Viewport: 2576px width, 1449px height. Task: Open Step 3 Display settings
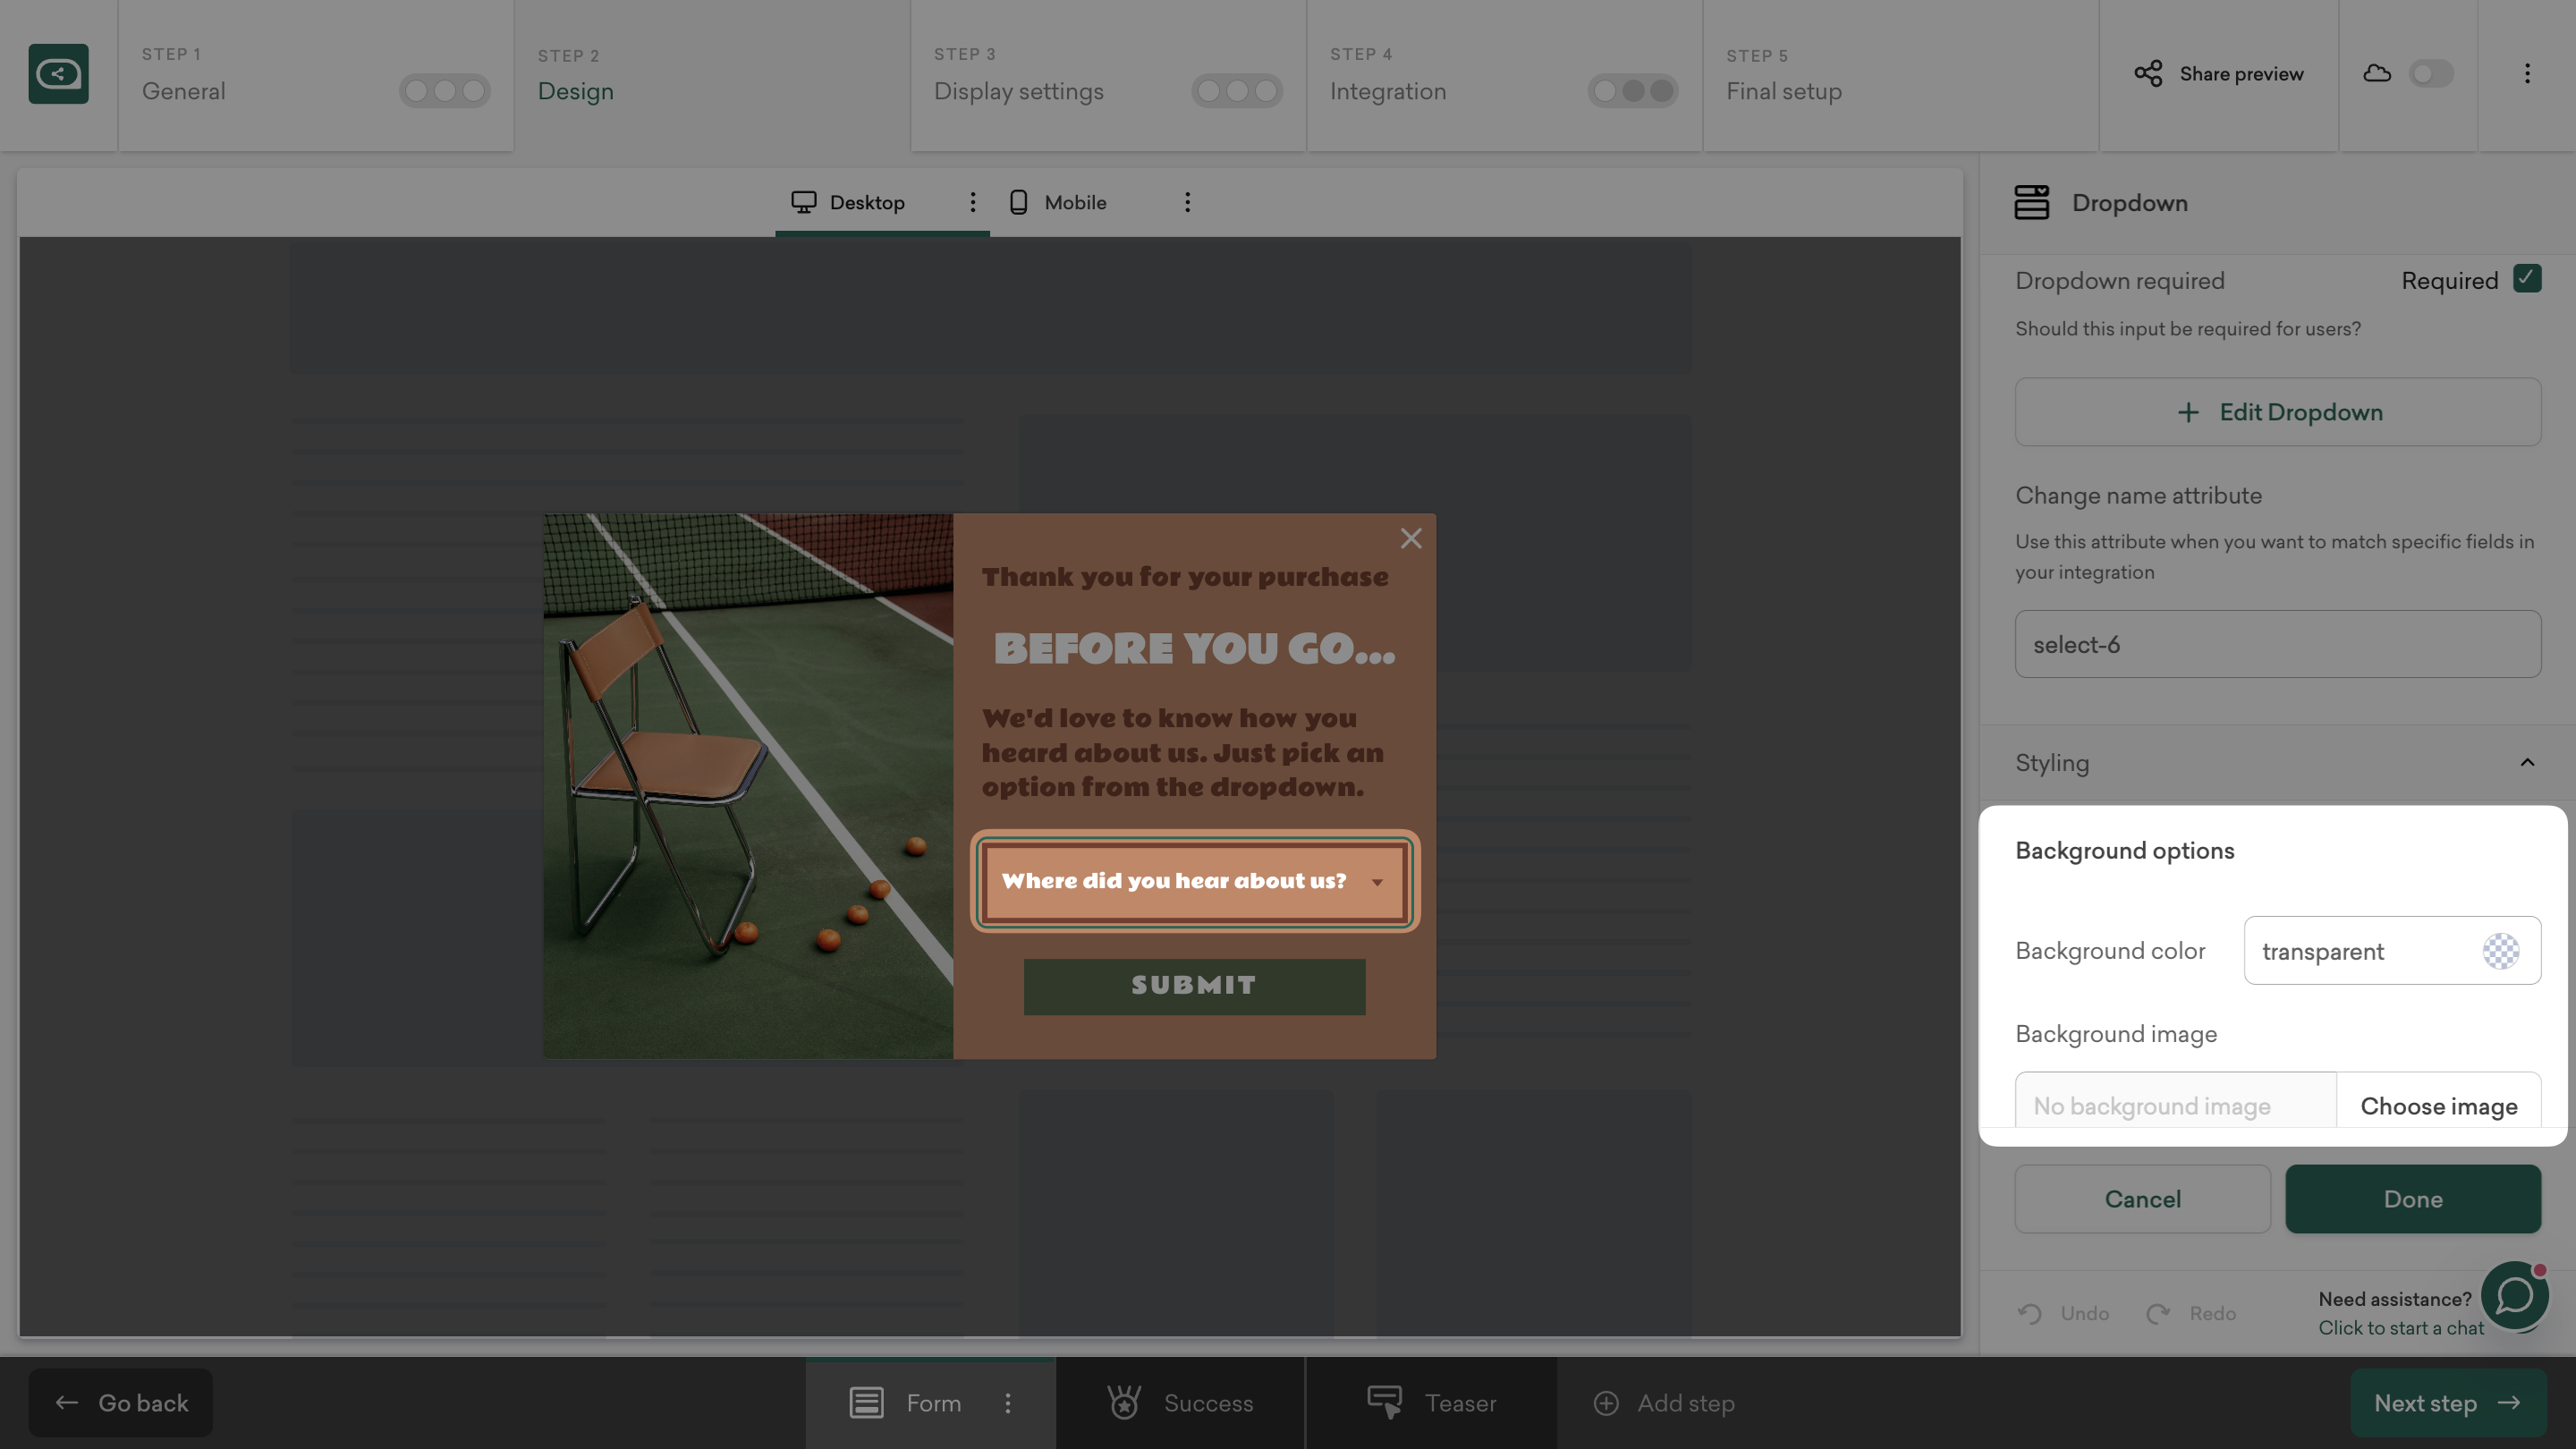point(1018,92)
